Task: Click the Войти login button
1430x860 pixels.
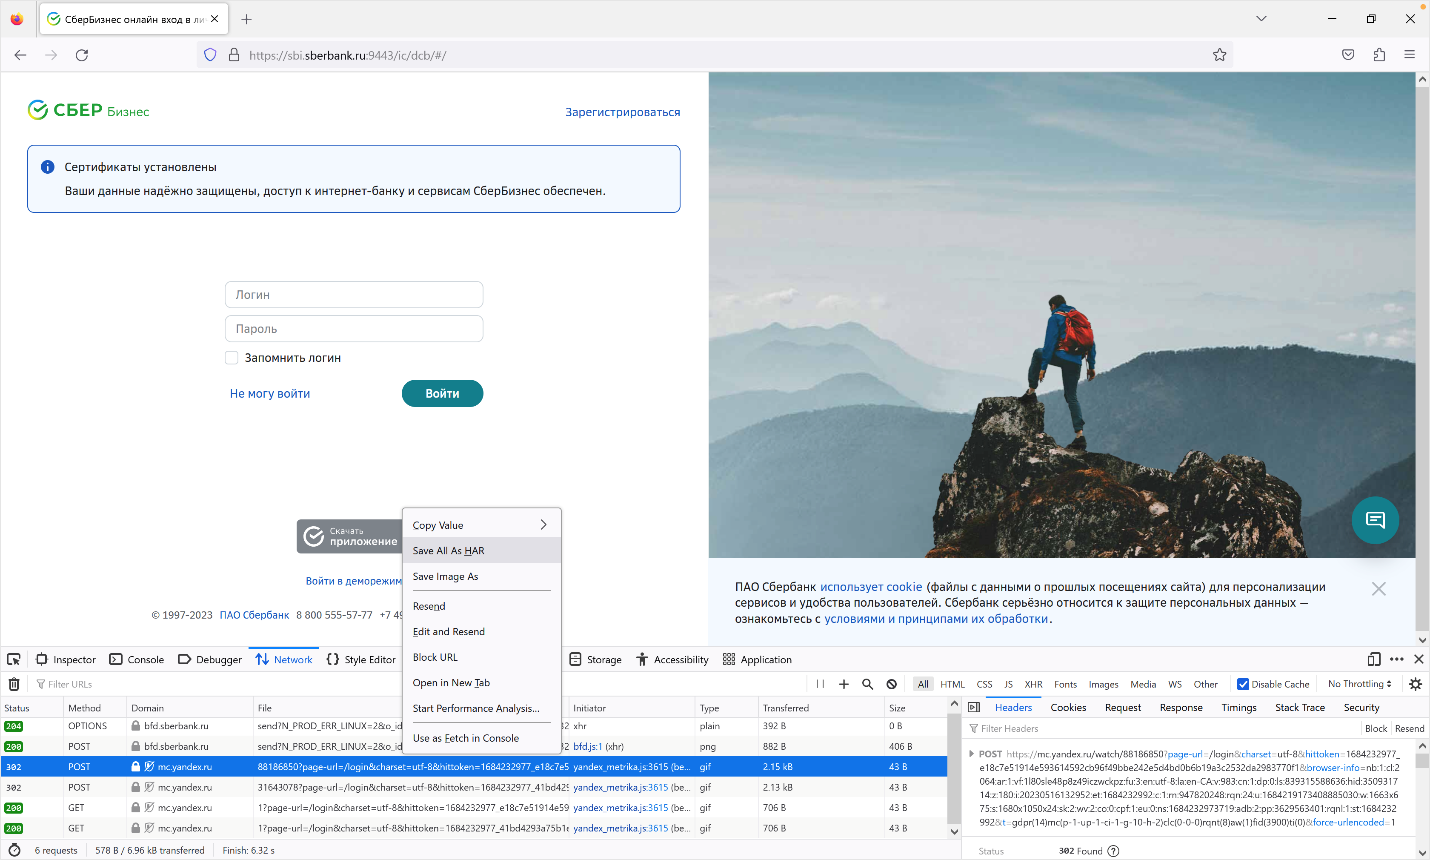Action: click(x=442, y=394)
